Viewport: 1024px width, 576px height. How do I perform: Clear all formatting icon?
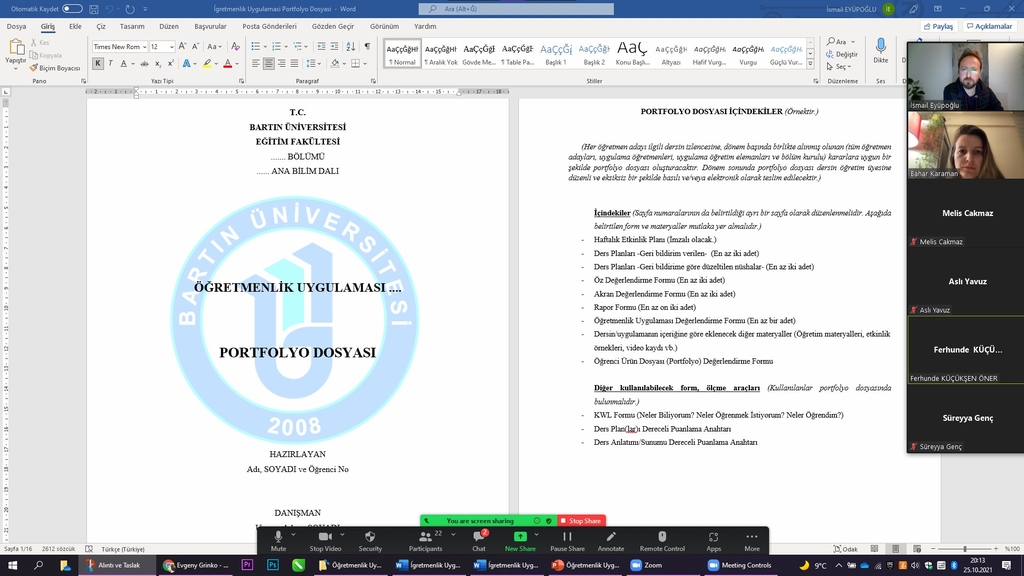click(x=236, y=46)
